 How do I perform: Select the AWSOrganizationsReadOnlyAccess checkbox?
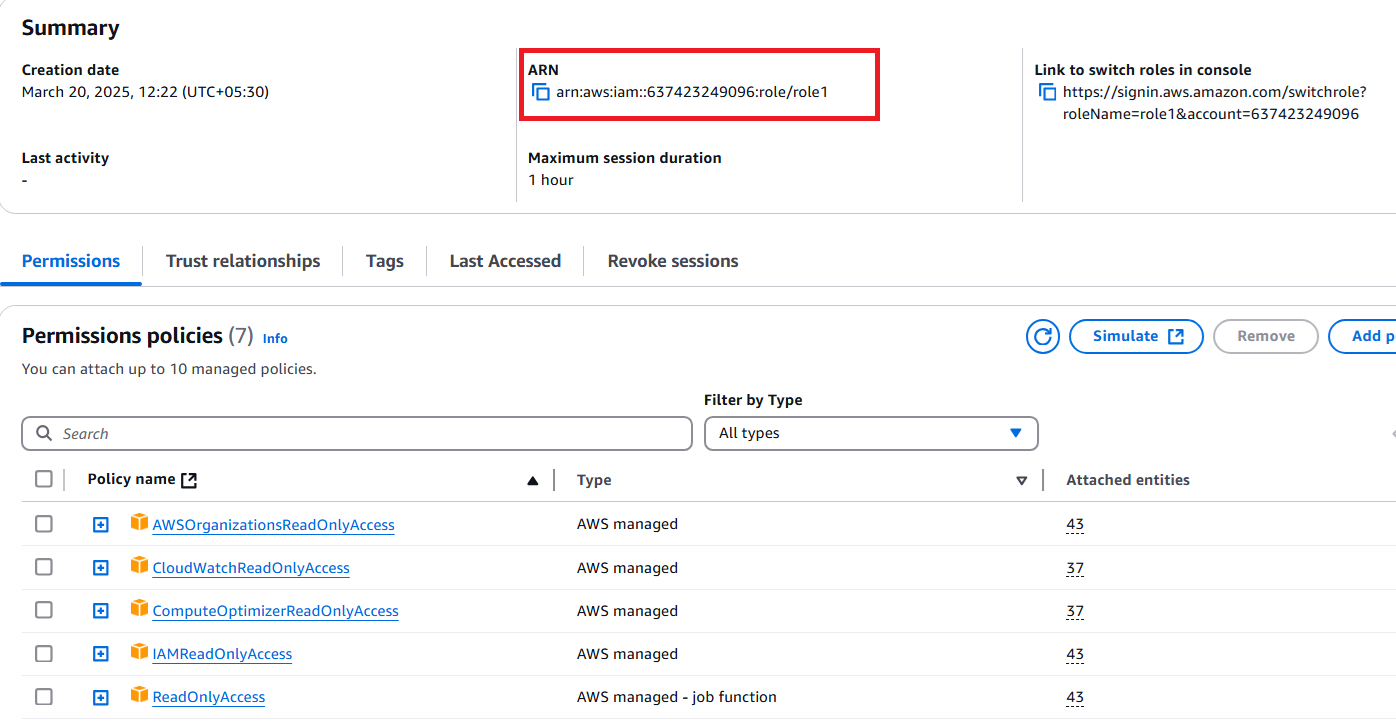(x=44, y=524)
